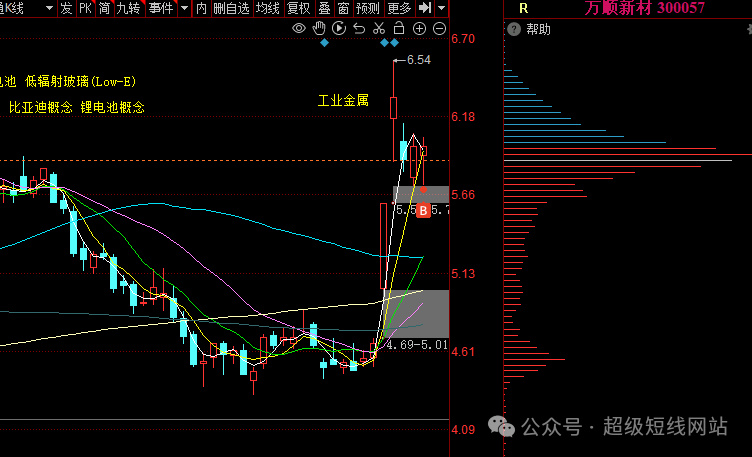Click the 工业金属 sector label
The width and height of the screenshot is (752, 457).
pos(343,101)
